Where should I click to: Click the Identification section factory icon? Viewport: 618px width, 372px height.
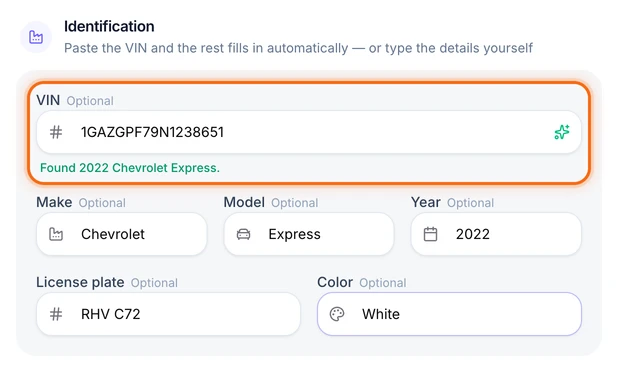tap(36, 37)
